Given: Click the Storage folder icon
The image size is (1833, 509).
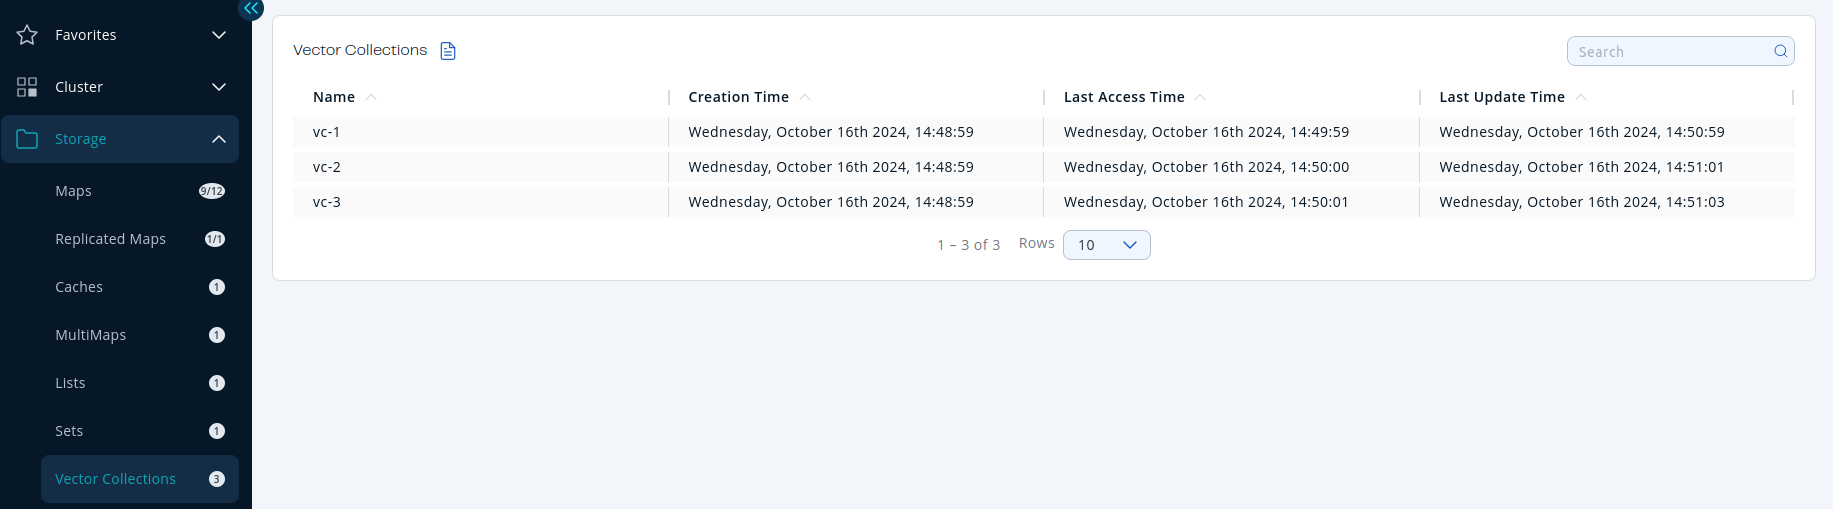Looking at the screenshot, I should [27, 139].
